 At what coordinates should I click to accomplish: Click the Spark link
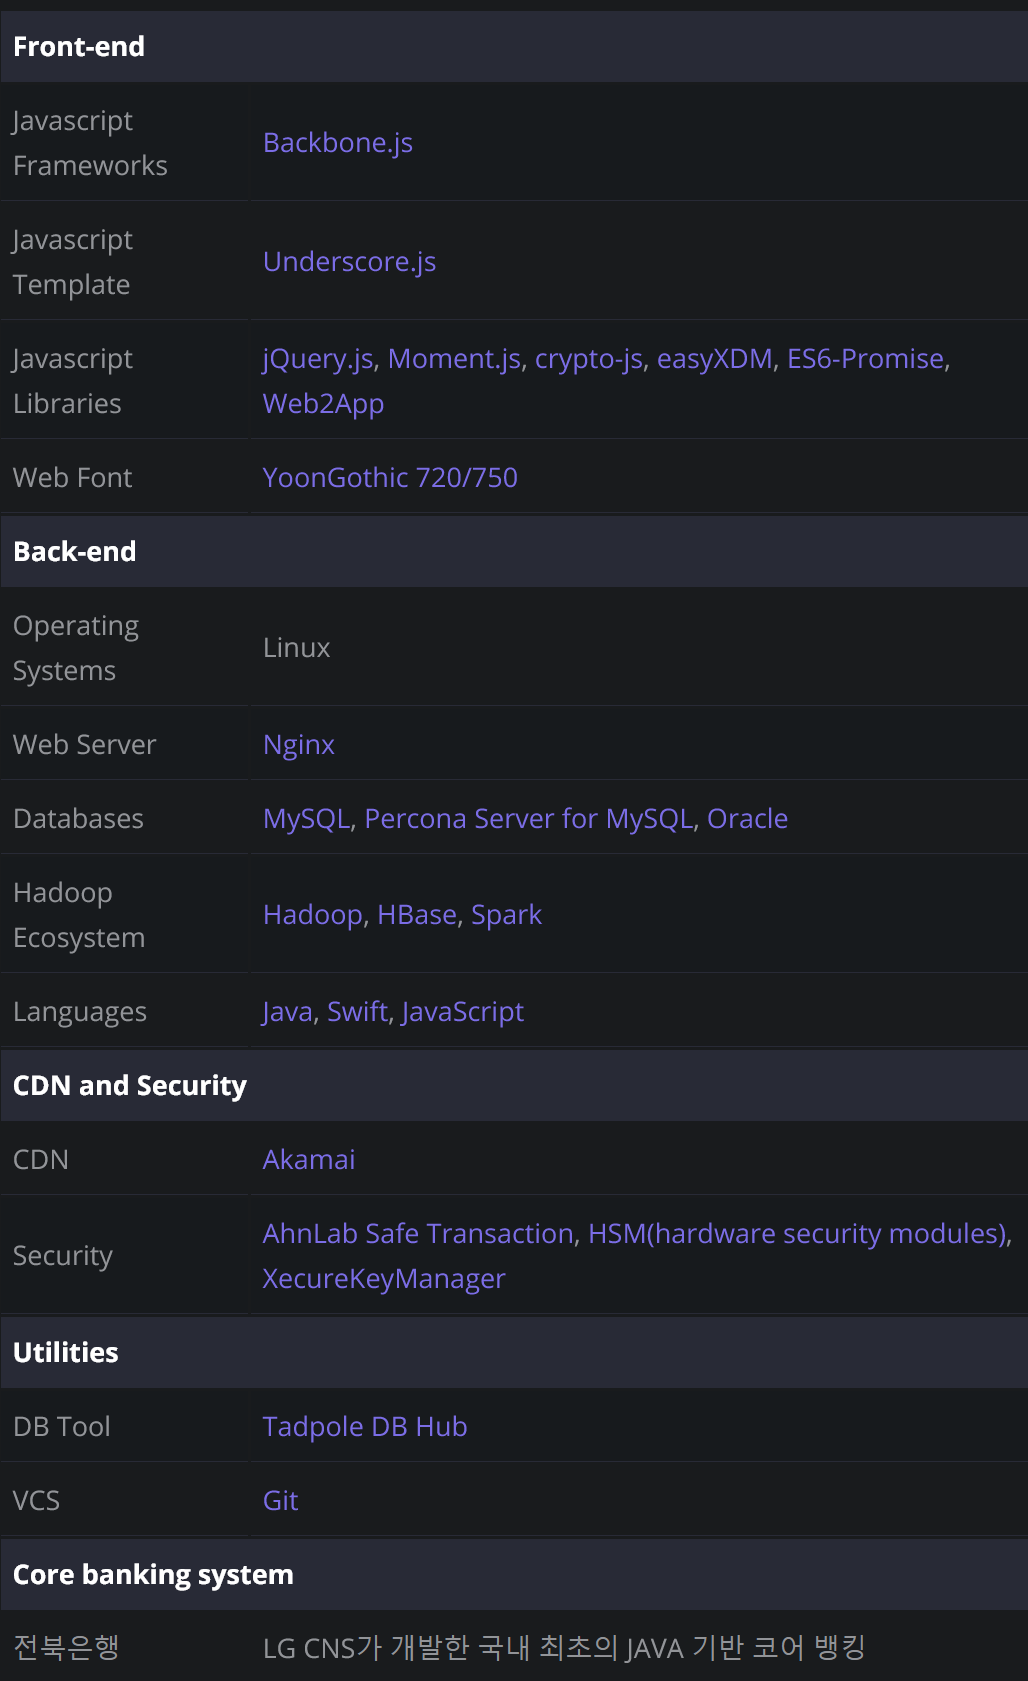tap(506, 915)
